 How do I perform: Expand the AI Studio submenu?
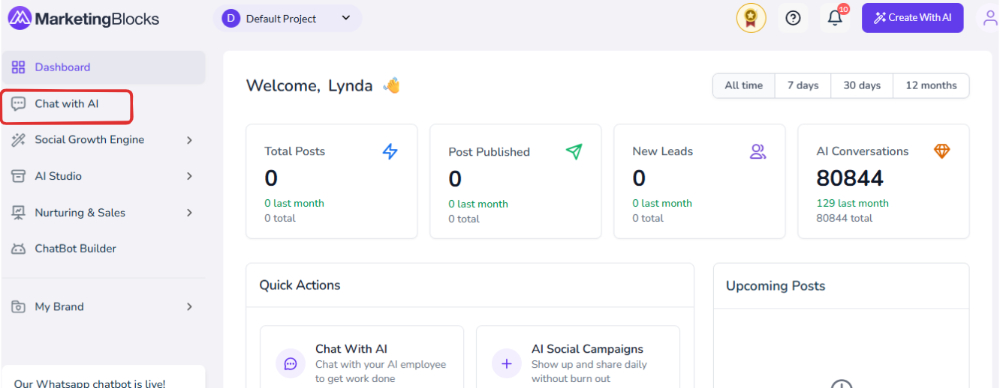click(103, 176)
